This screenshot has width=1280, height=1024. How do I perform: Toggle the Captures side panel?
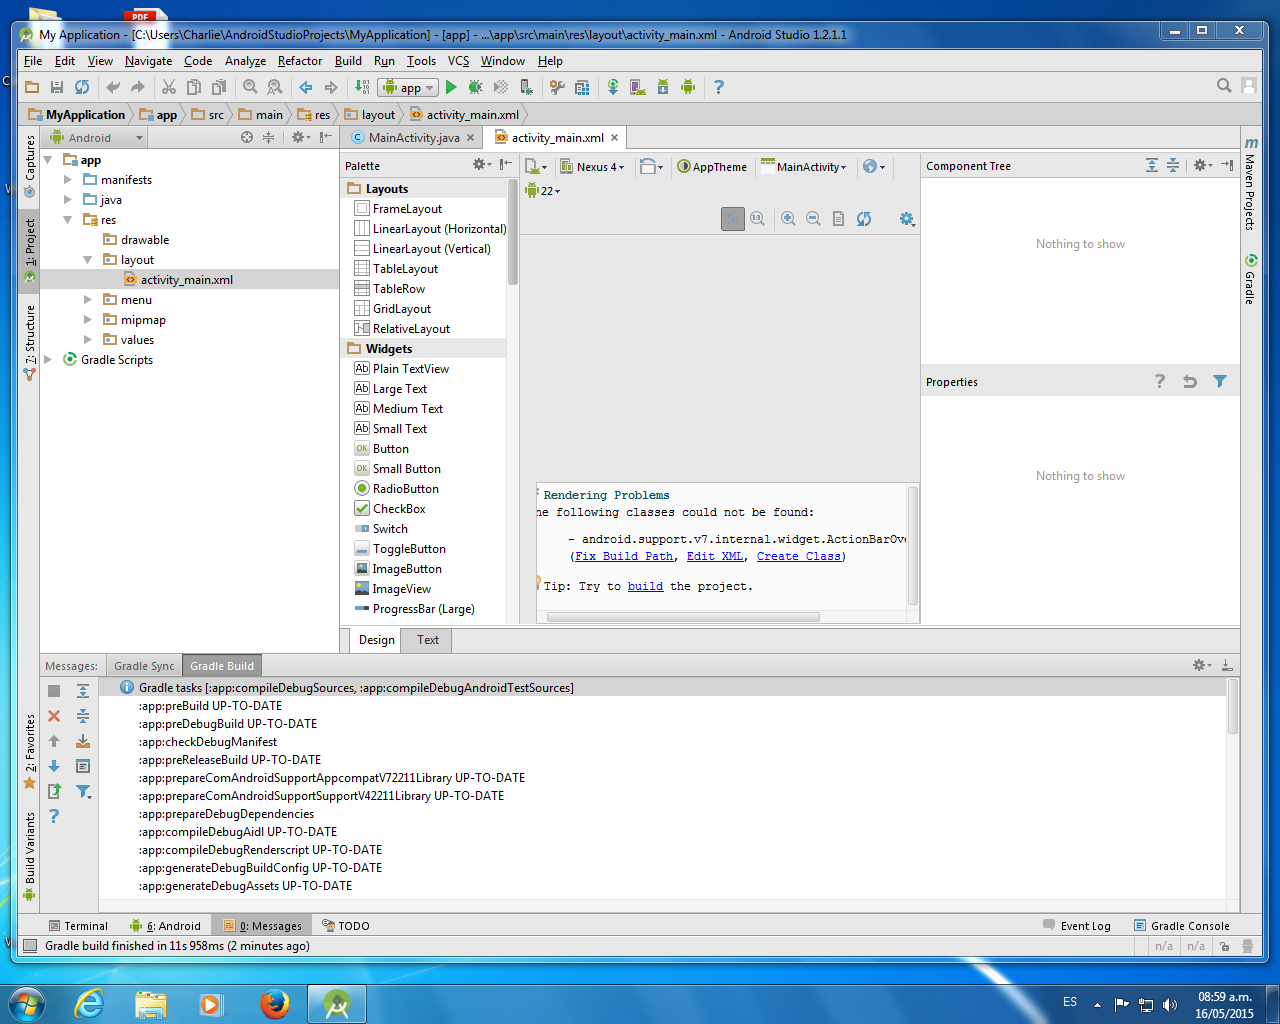click(30, 165)
